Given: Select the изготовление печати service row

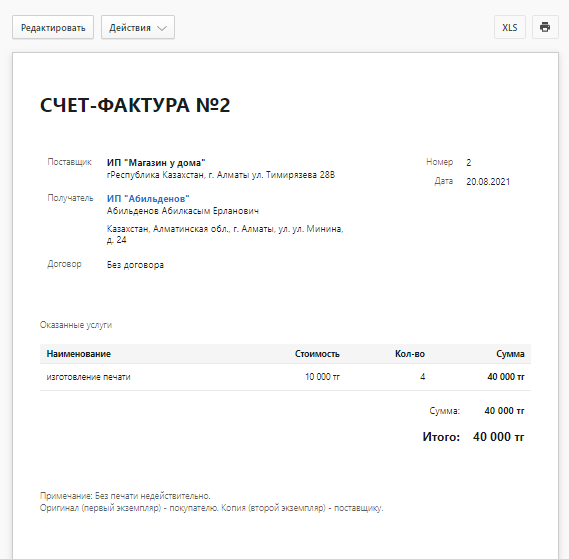Looking at the screenshot, I should pos(285,377).
